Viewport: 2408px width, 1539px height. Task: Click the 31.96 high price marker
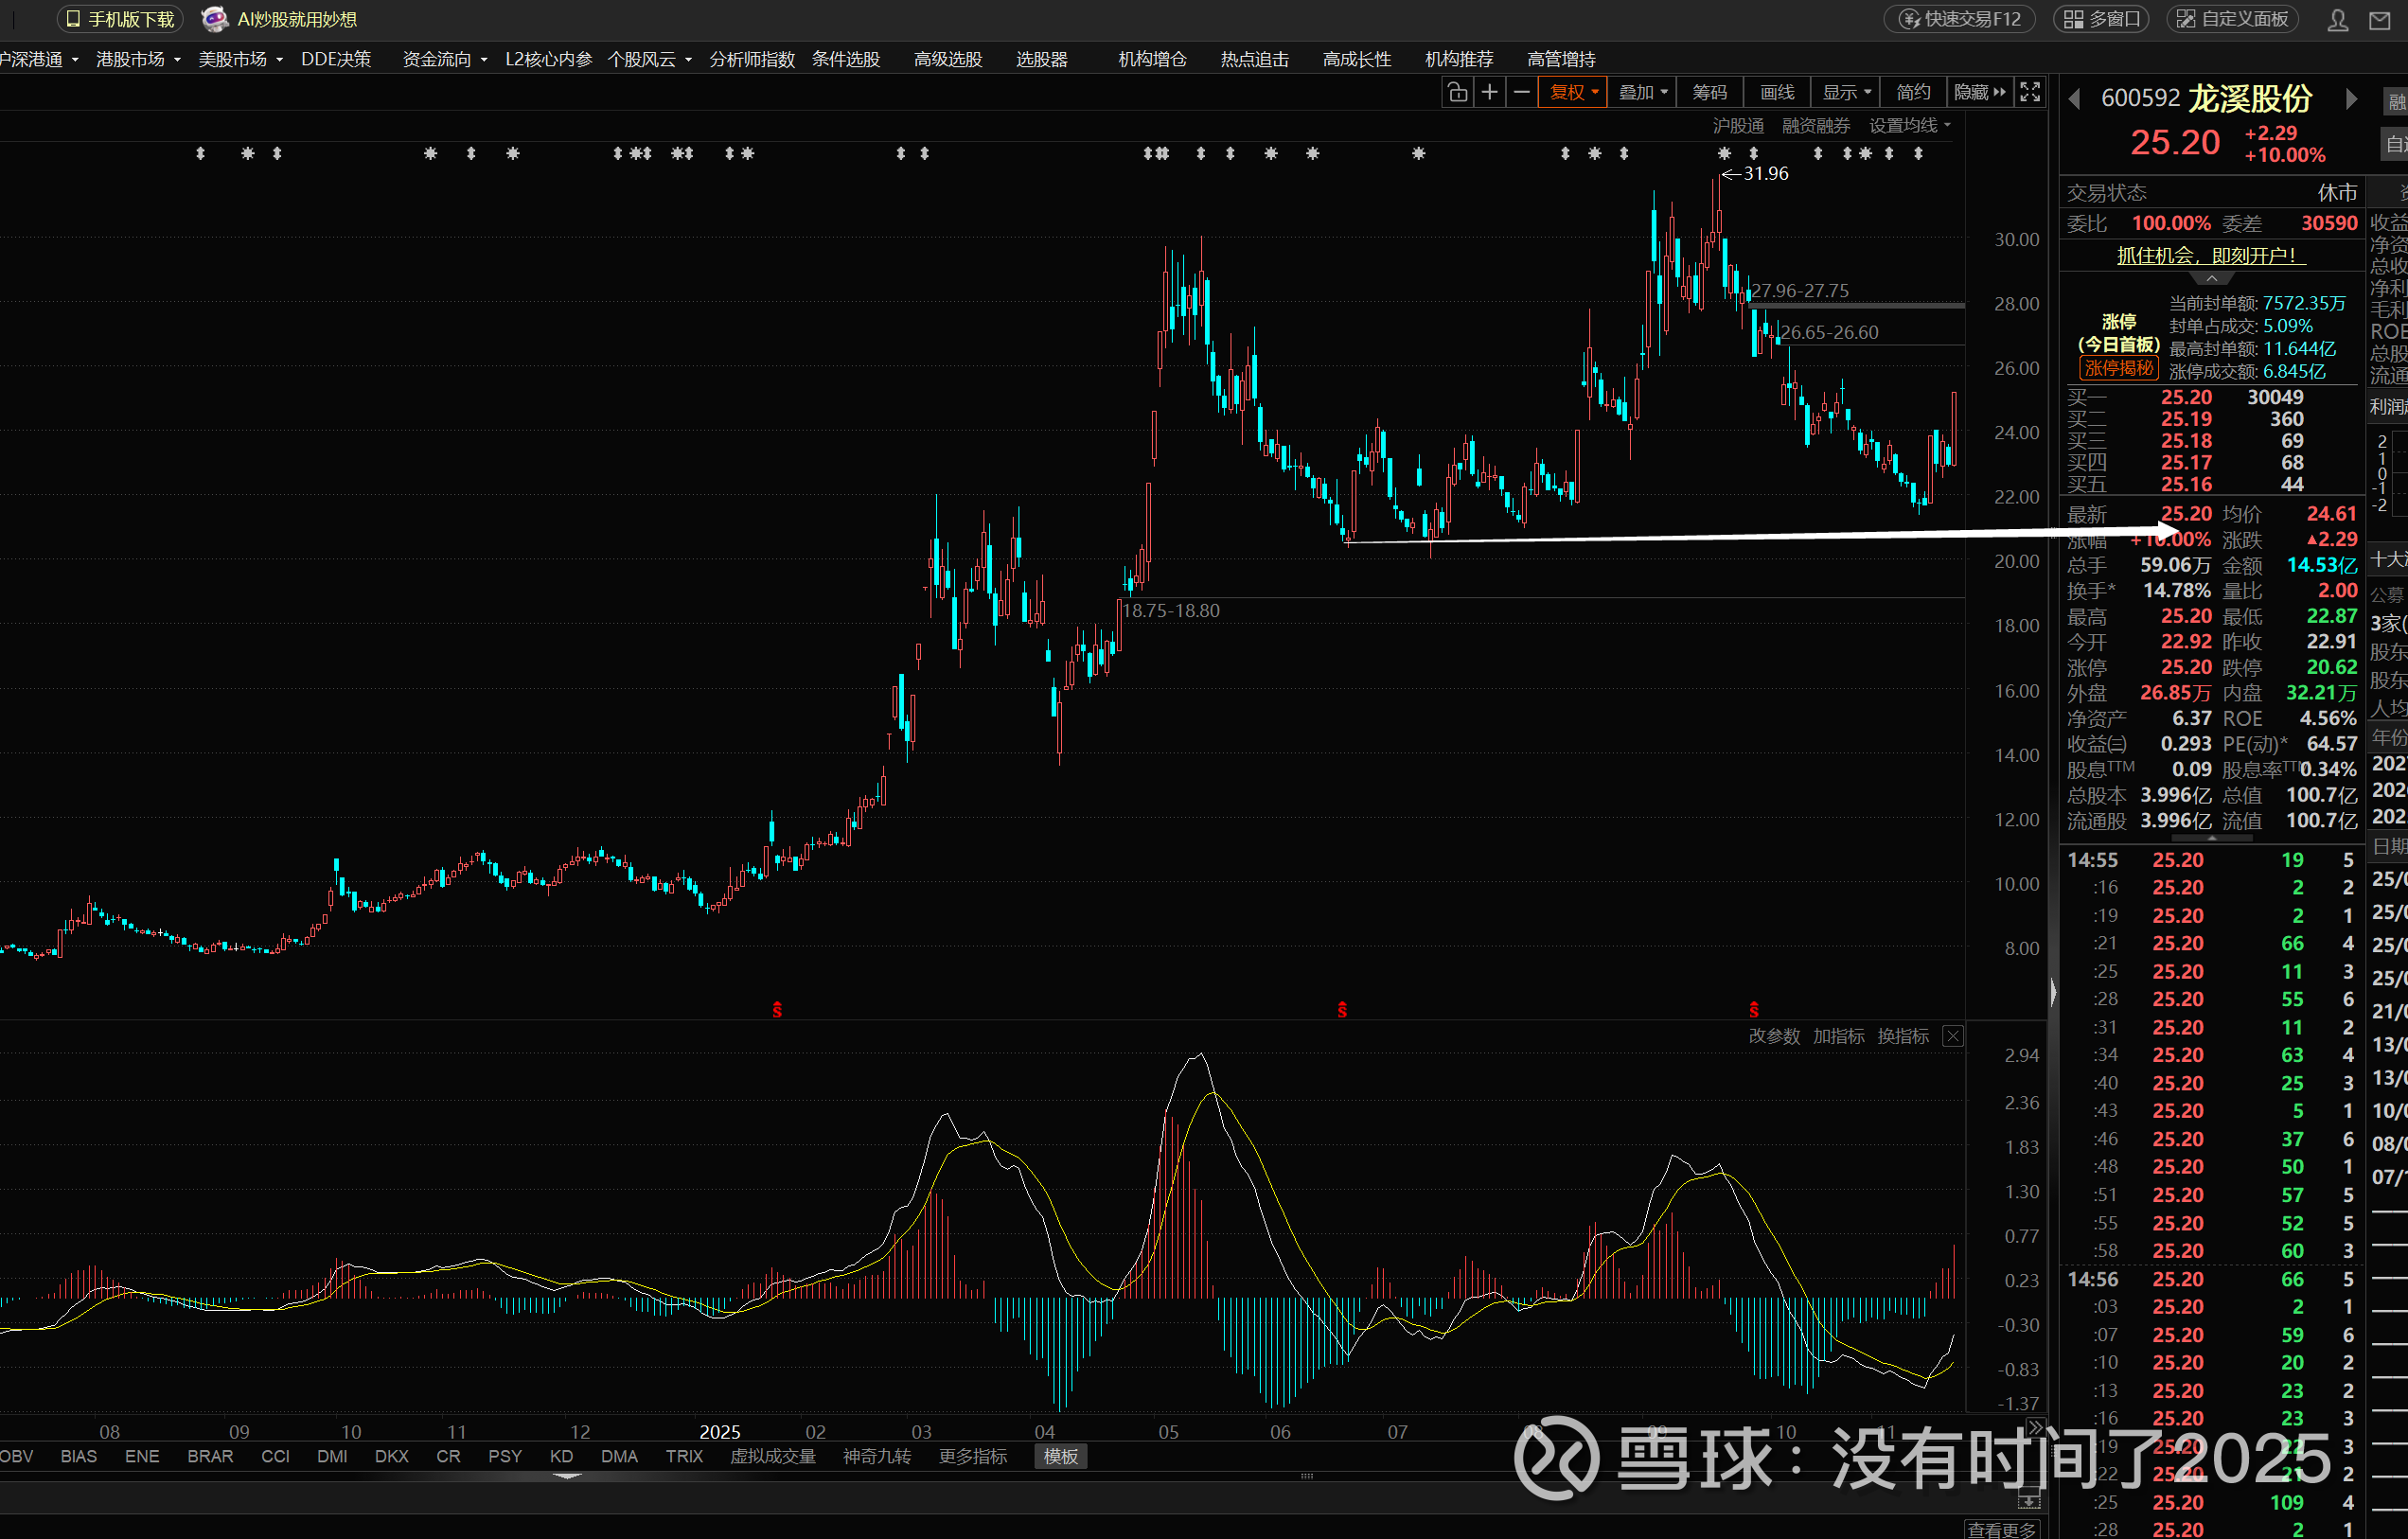[1764, 173]
